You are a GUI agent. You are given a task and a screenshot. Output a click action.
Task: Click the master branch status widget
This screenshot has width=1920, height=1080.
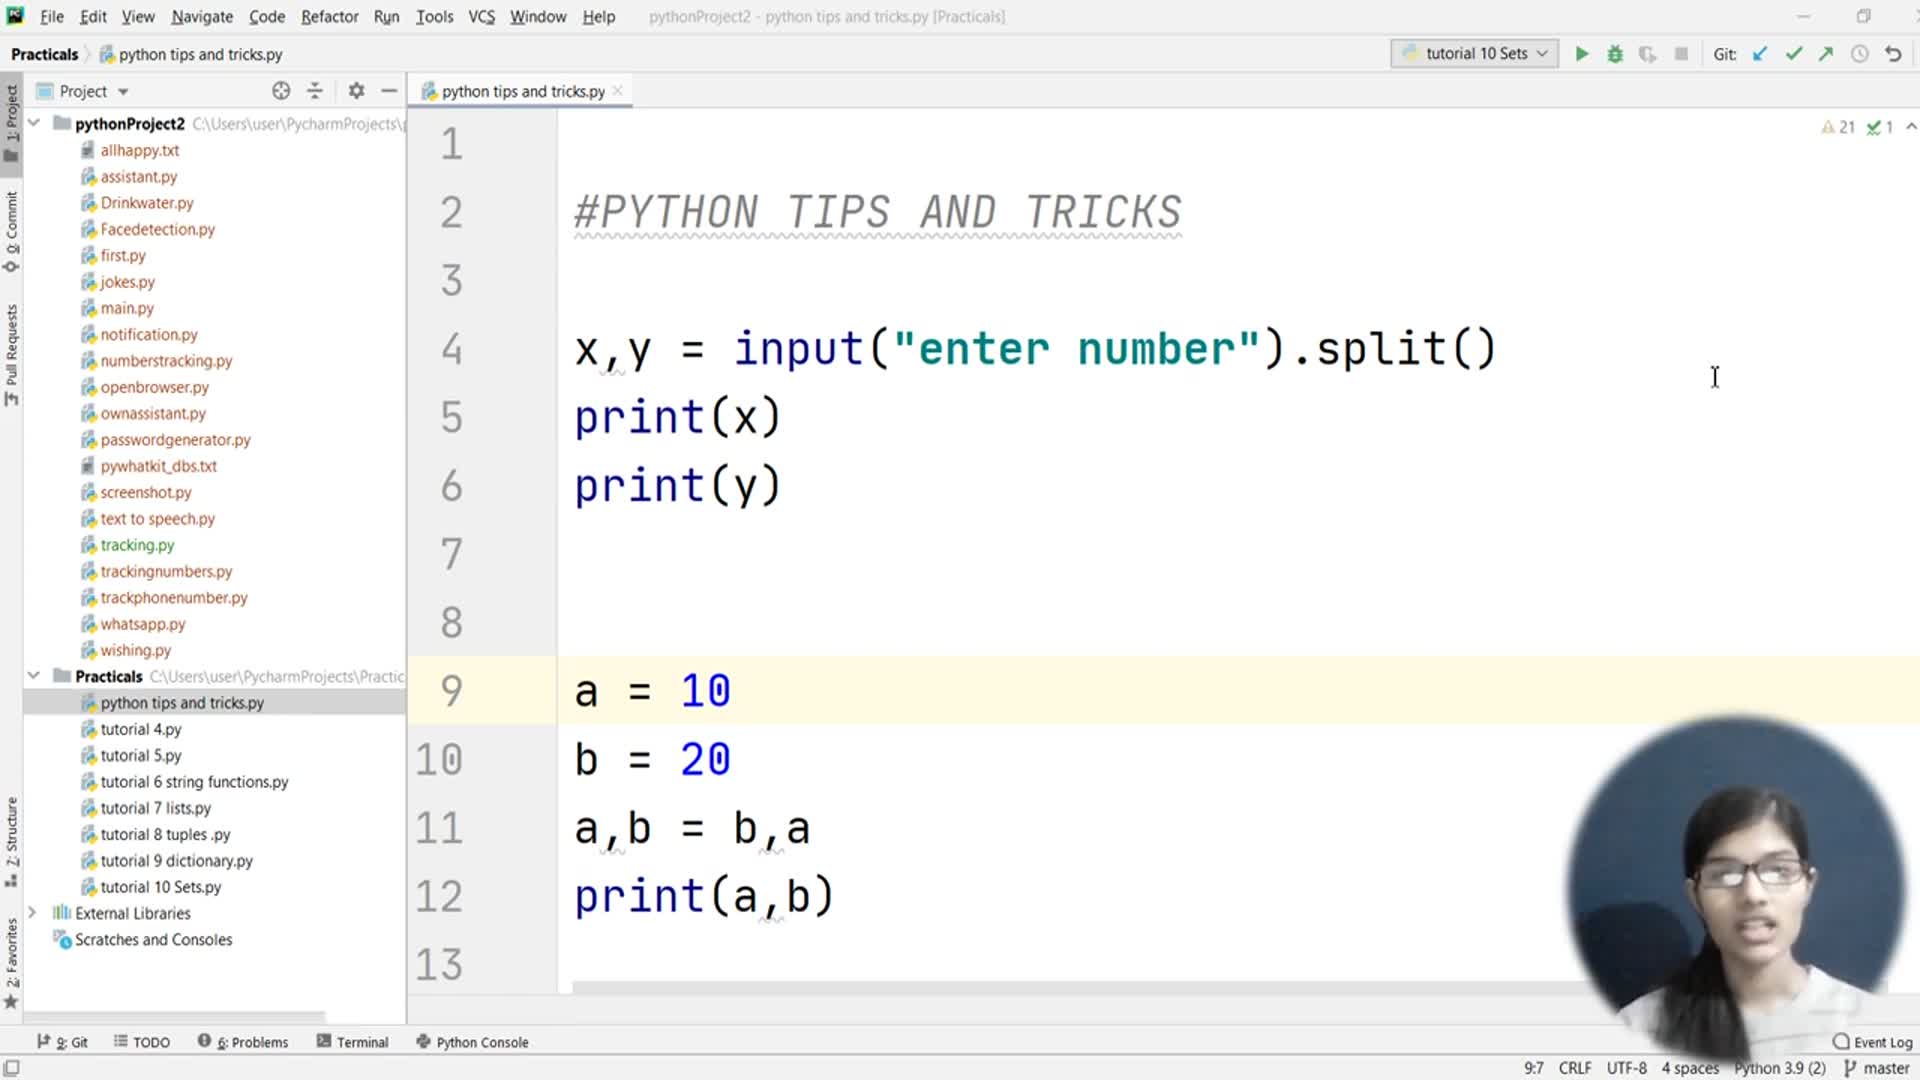(1877, 1068)
